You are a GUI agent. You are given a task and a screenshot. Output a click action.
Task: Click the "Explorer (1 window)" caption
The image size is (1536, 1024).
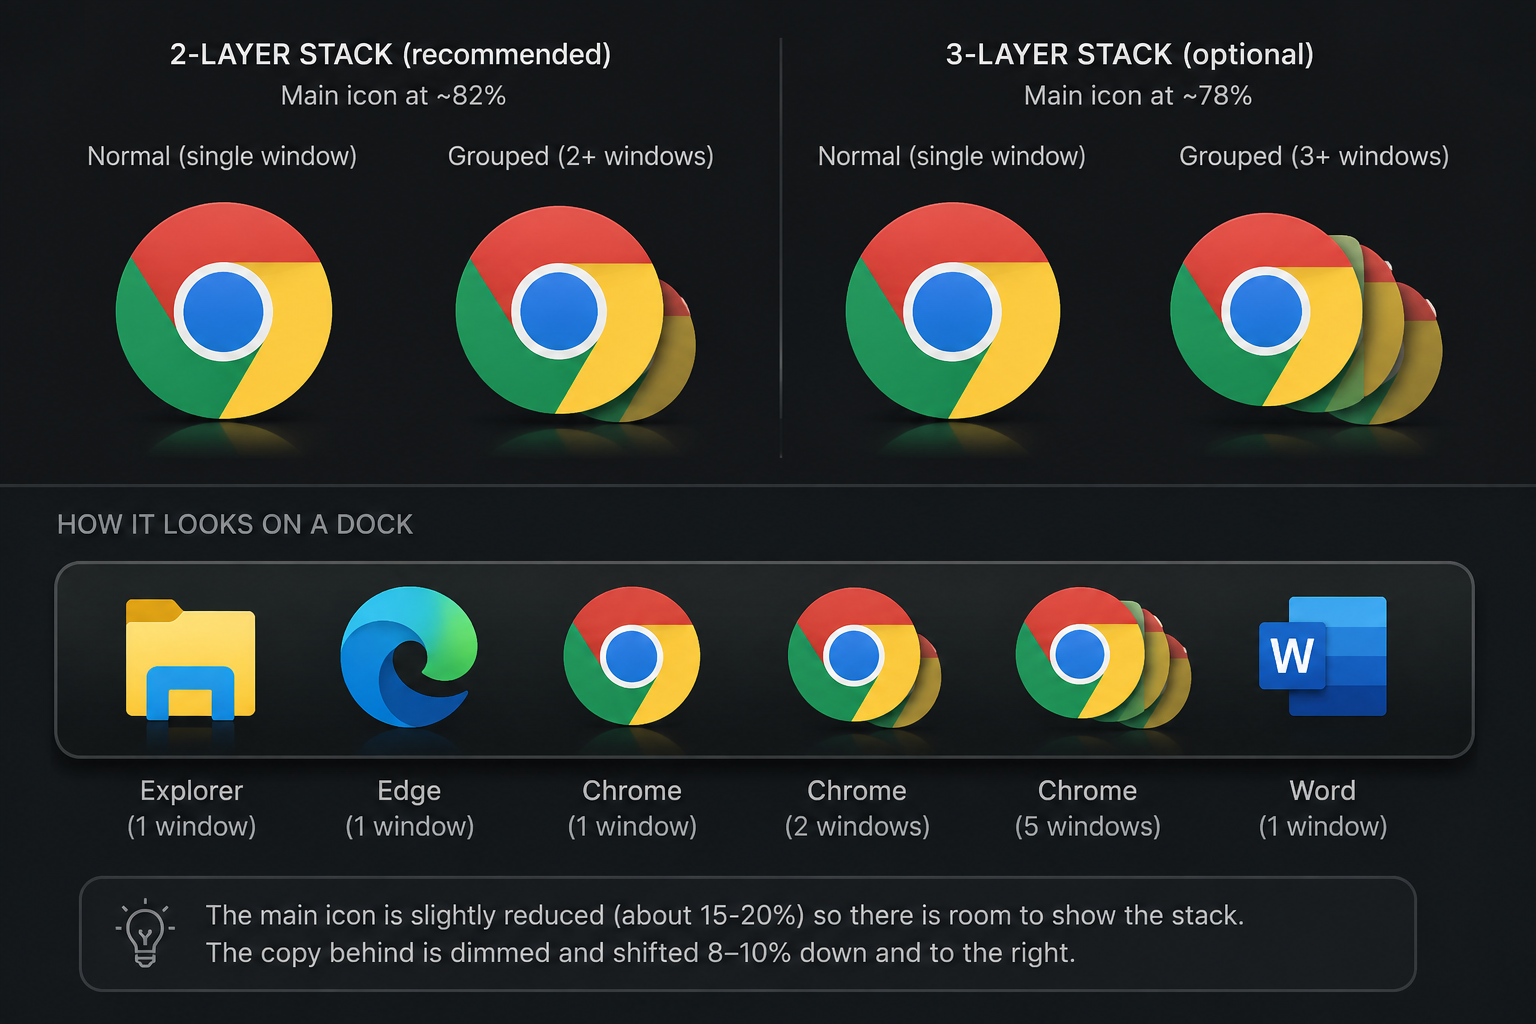coord(191,808)
